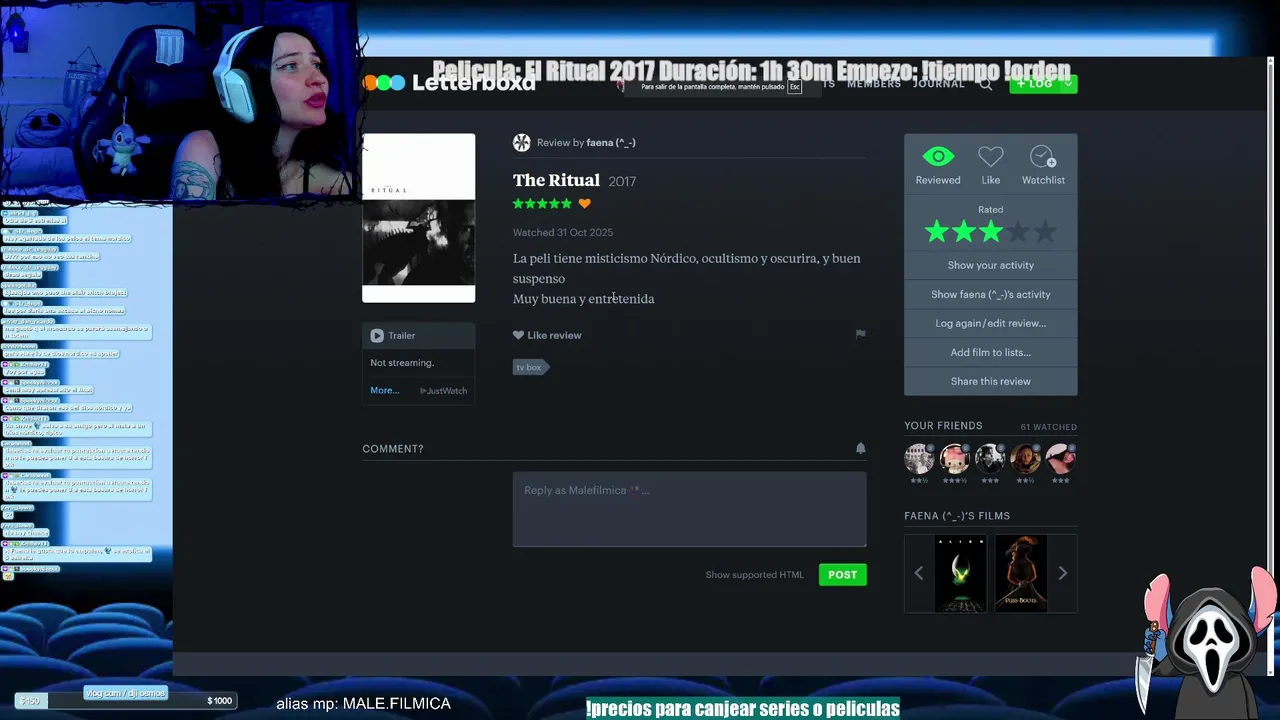Click the 'More...' streaming link

[x=385, y=390]
